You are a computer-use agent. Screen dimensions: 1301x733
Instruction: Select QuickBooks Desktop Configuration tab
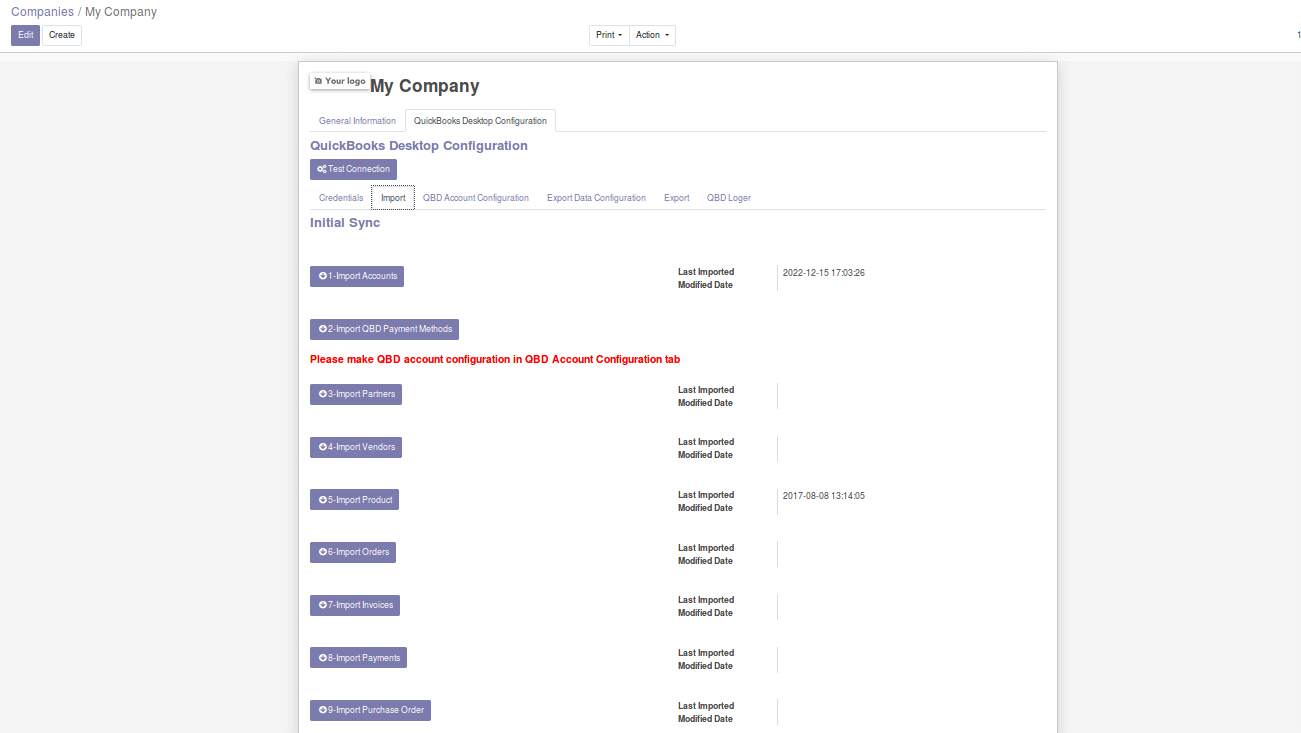tap(480, 121)
